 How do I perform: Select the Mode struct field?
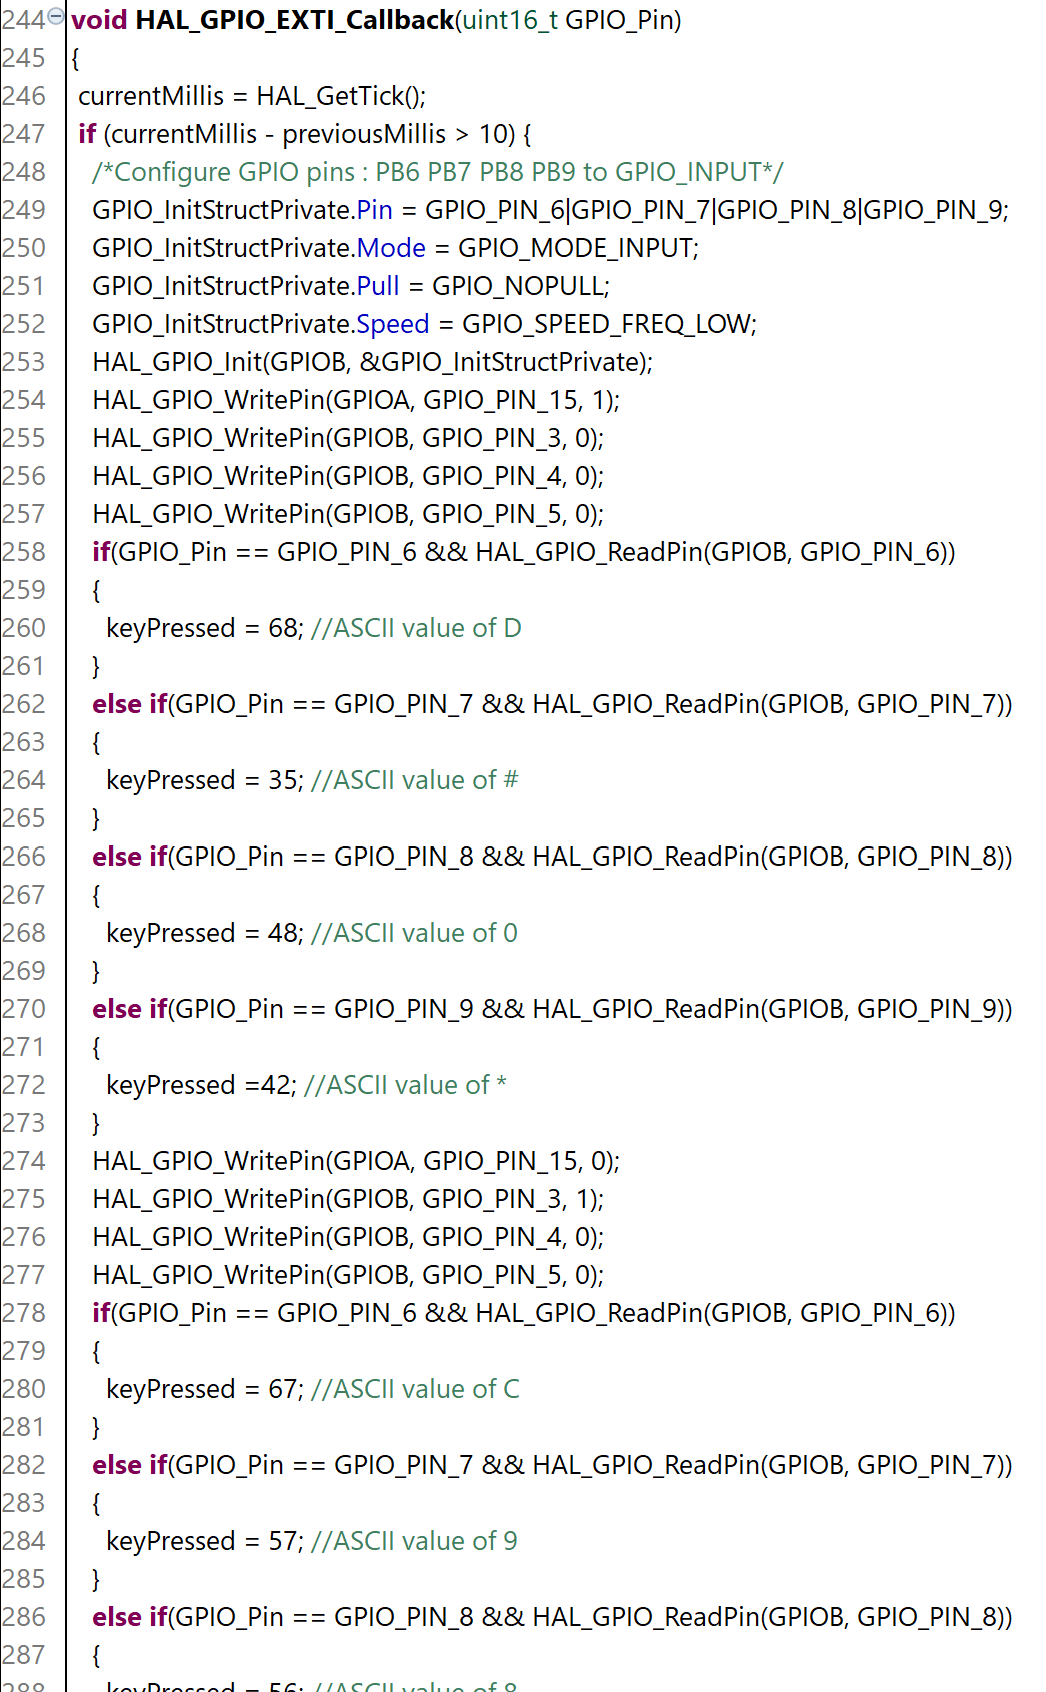point(391,248)
